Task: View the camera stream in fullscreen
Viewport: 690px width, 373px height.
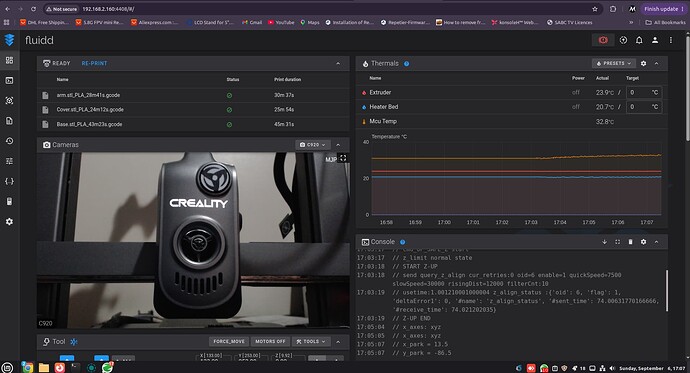Action: 343,158
